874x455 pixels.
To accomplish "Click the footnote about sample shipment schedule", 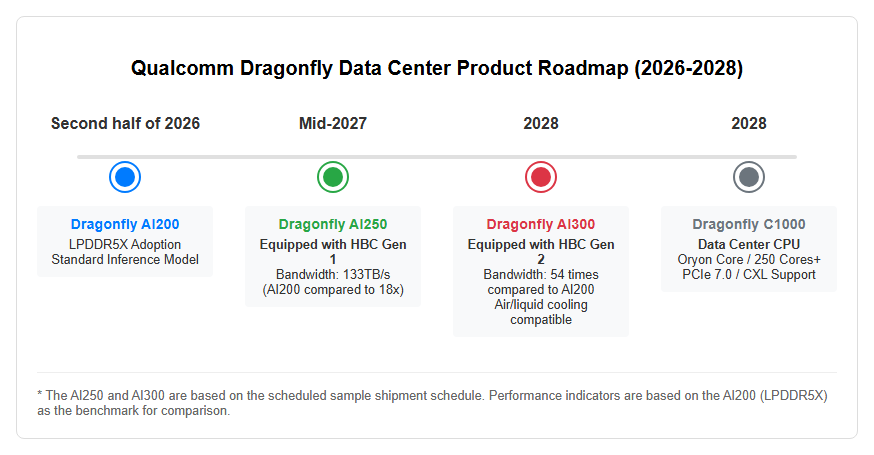I will pyautogui.click(x=433, y=403).
